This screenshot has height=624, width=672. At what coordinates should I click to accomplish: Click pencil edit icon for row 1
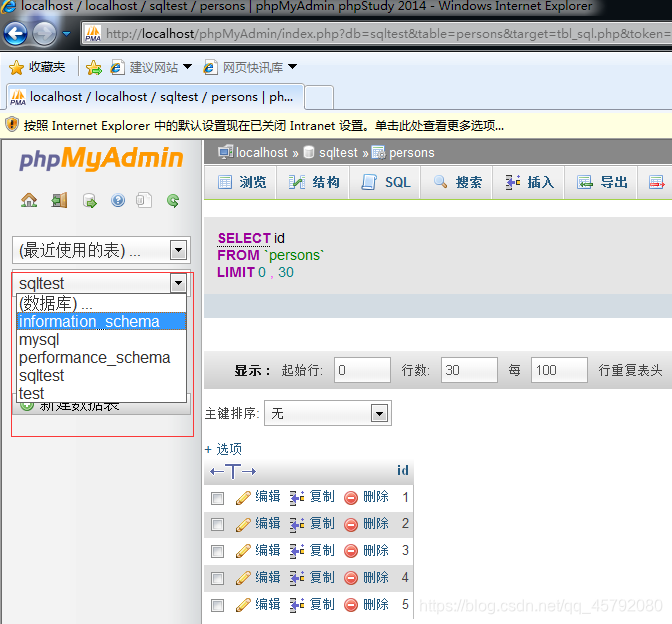243,498
